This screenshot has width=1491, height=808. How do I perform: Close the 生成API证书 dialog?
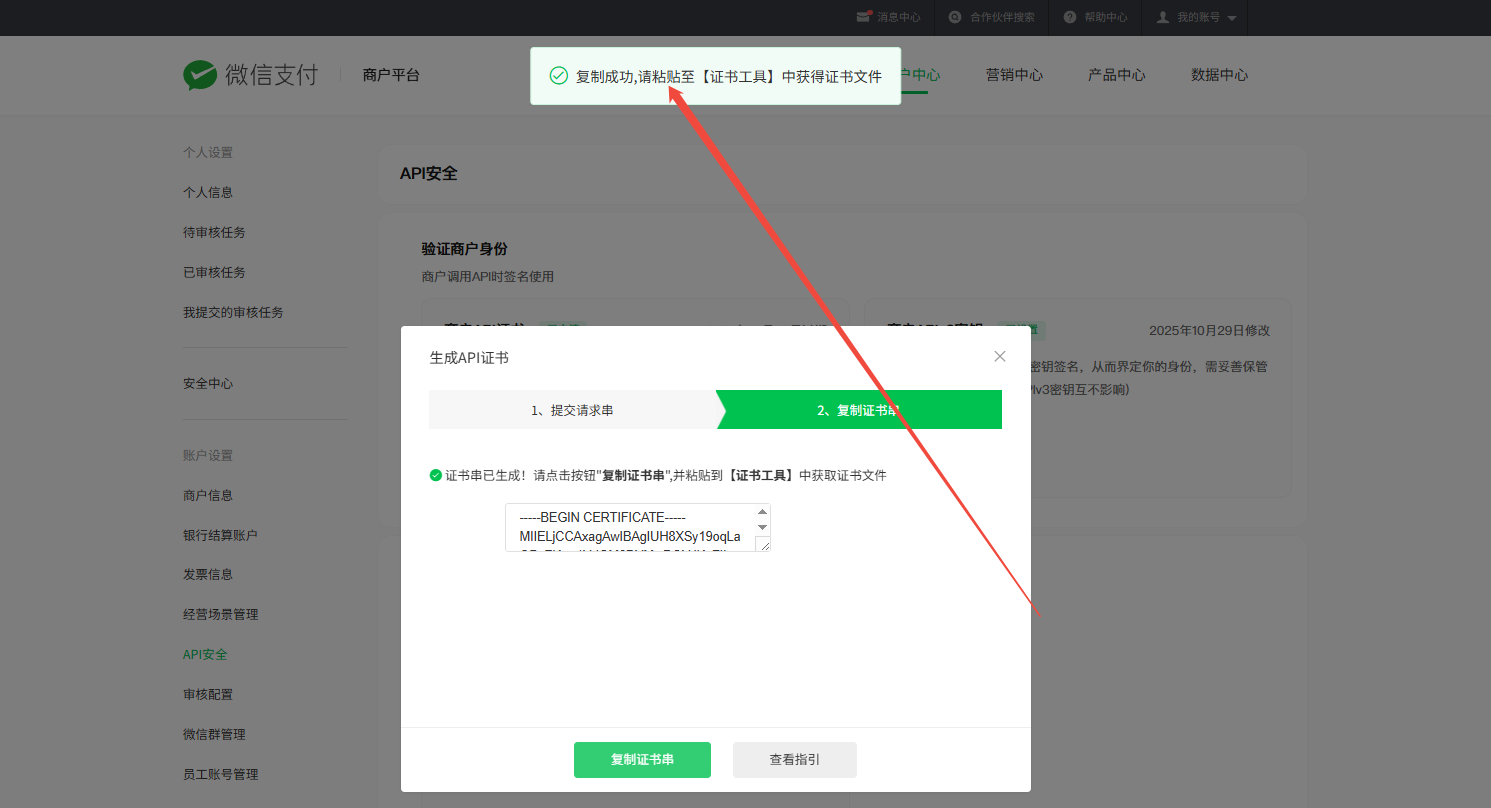(1000, 357)
